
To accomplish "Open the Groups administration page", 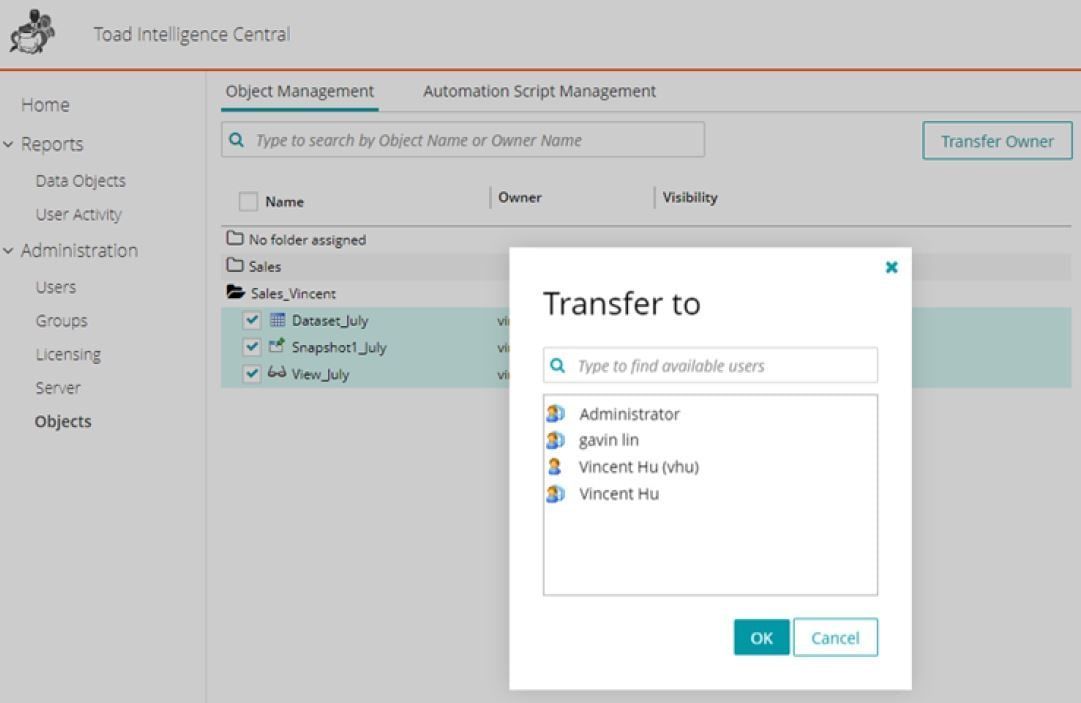I will tap(62, 320).
